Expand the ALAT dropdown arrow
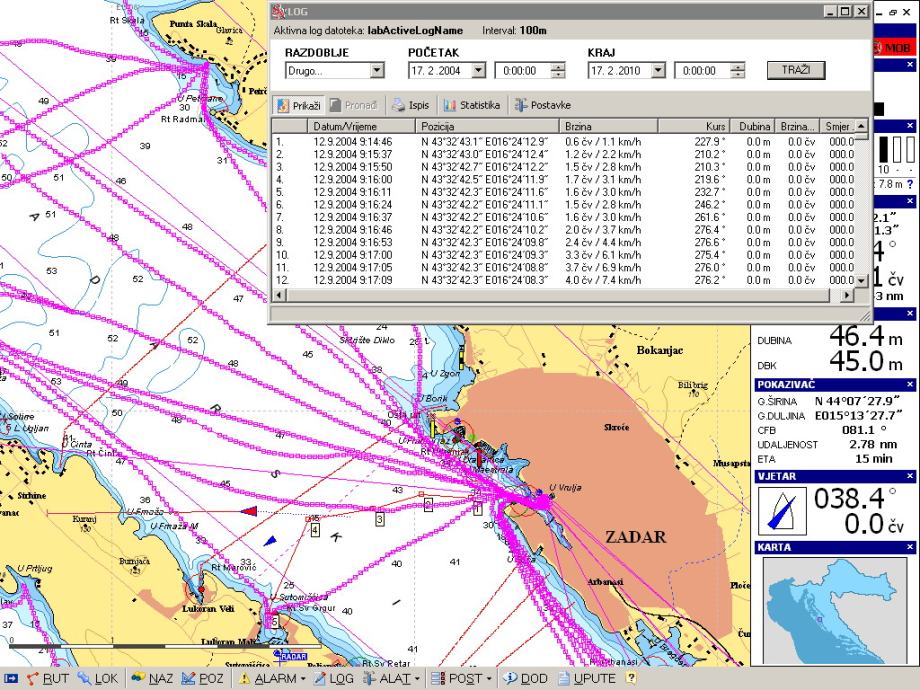The image size is (920, 690). point(417,679)
